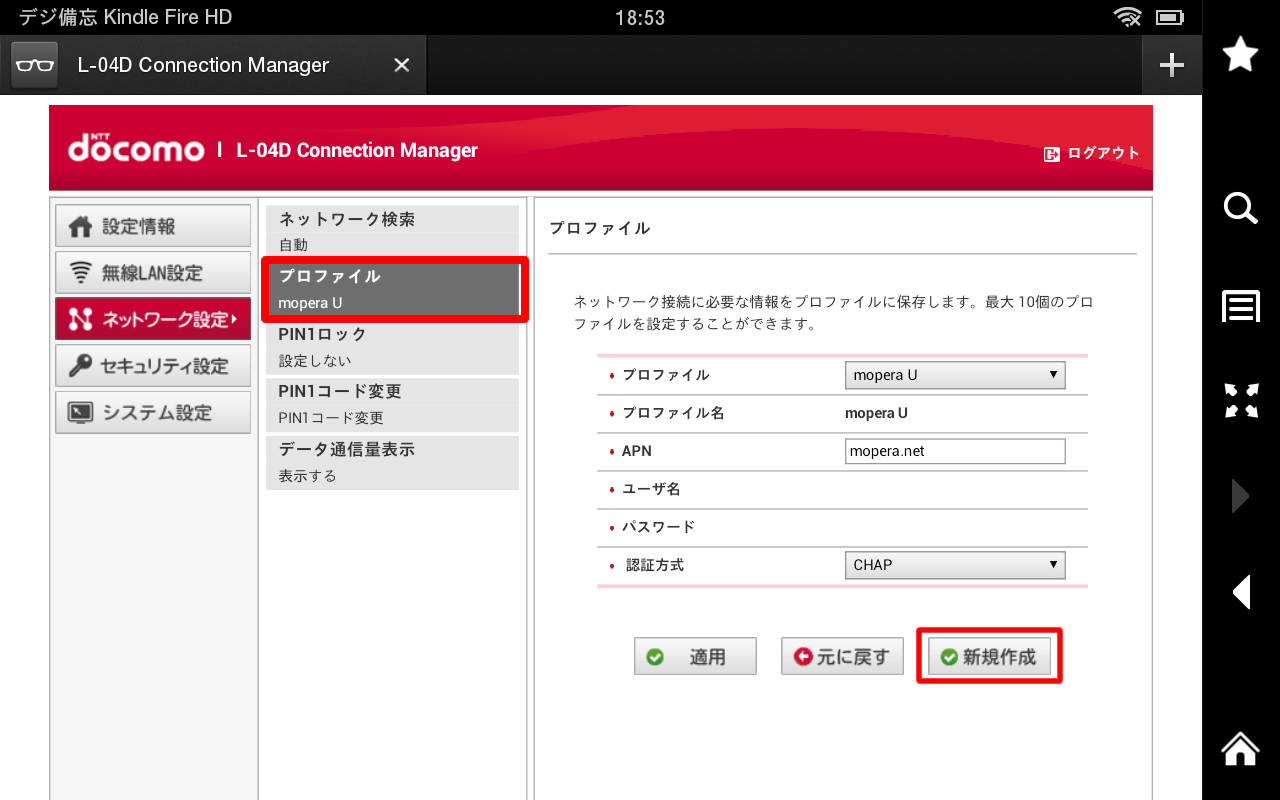Edit the APN field mopera.net
Screen dimensions: 1280x800
(955, 451)
